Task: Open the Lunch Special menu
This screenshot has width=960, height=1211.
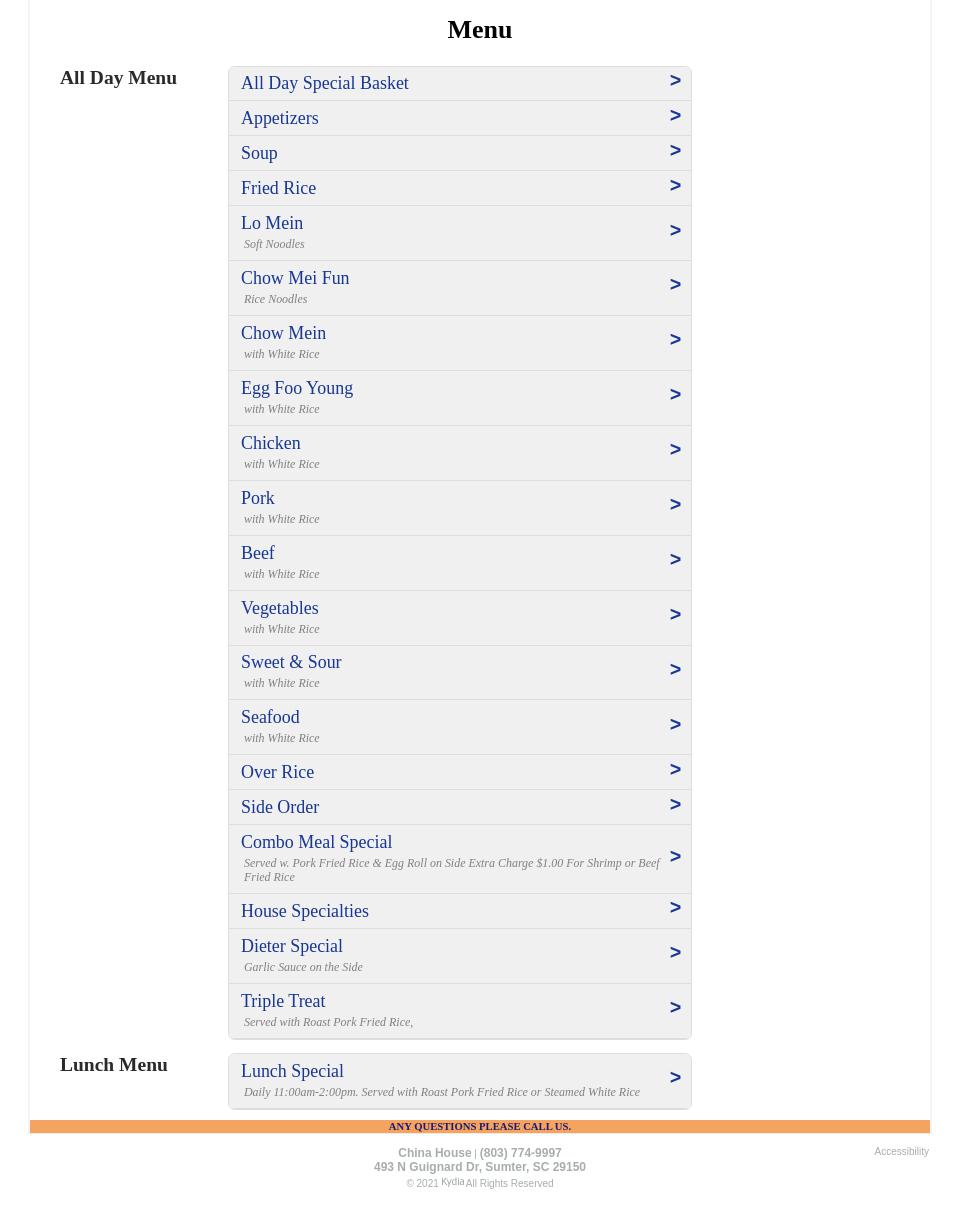Action: (x=292, y=1071)
